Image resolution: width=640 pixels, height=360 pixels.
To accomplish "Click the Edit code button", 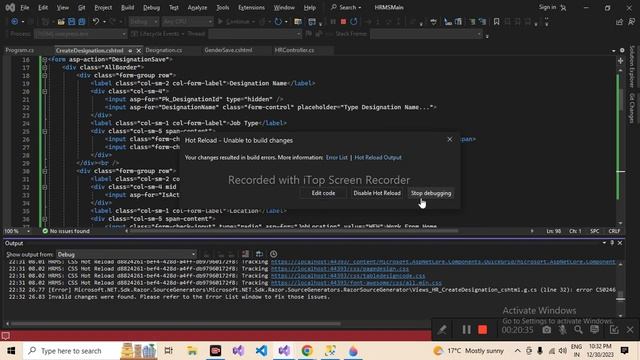I will pos(323,193).
